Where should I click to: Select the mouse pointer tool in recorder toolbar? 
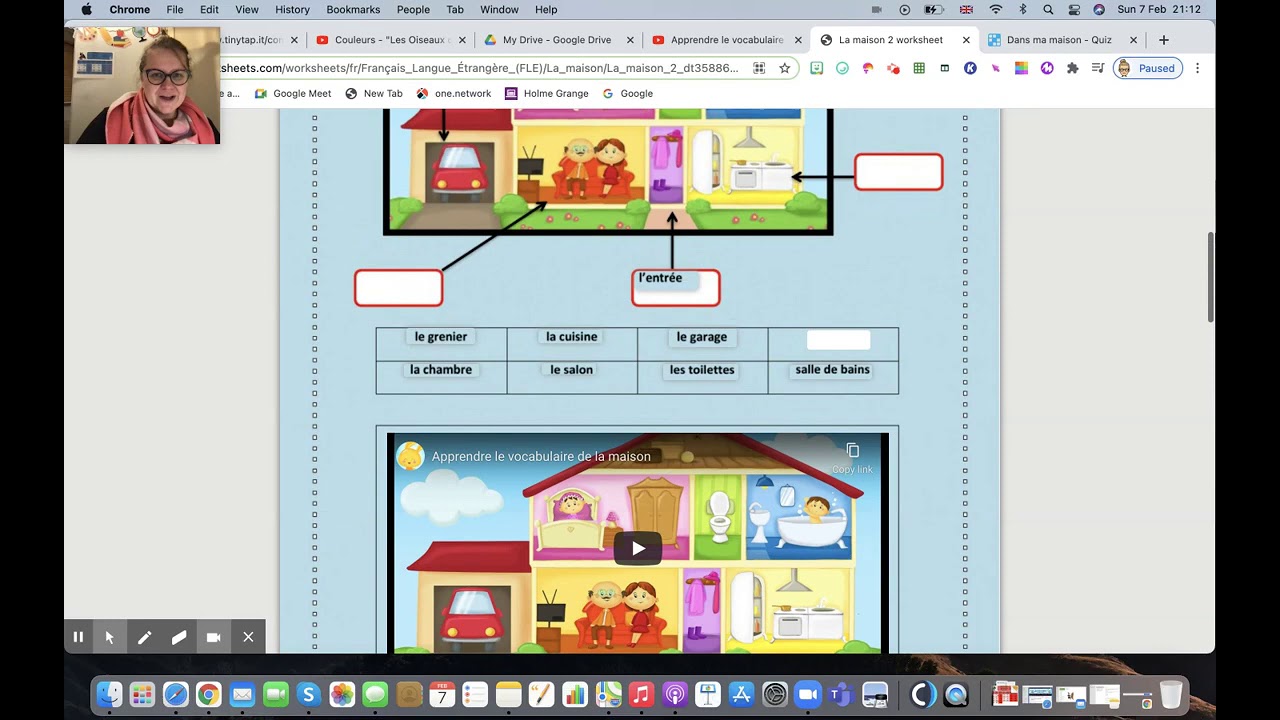[110, 637]
